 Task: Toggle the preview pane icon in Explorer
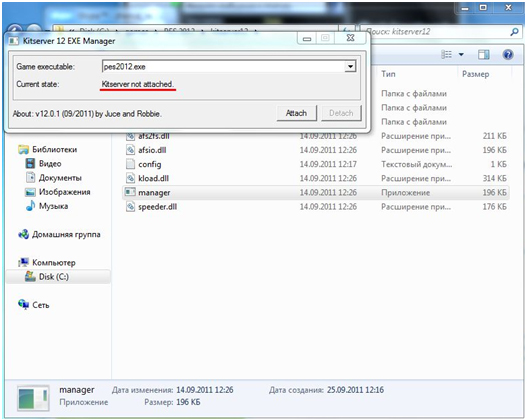(x=484, y=54)
